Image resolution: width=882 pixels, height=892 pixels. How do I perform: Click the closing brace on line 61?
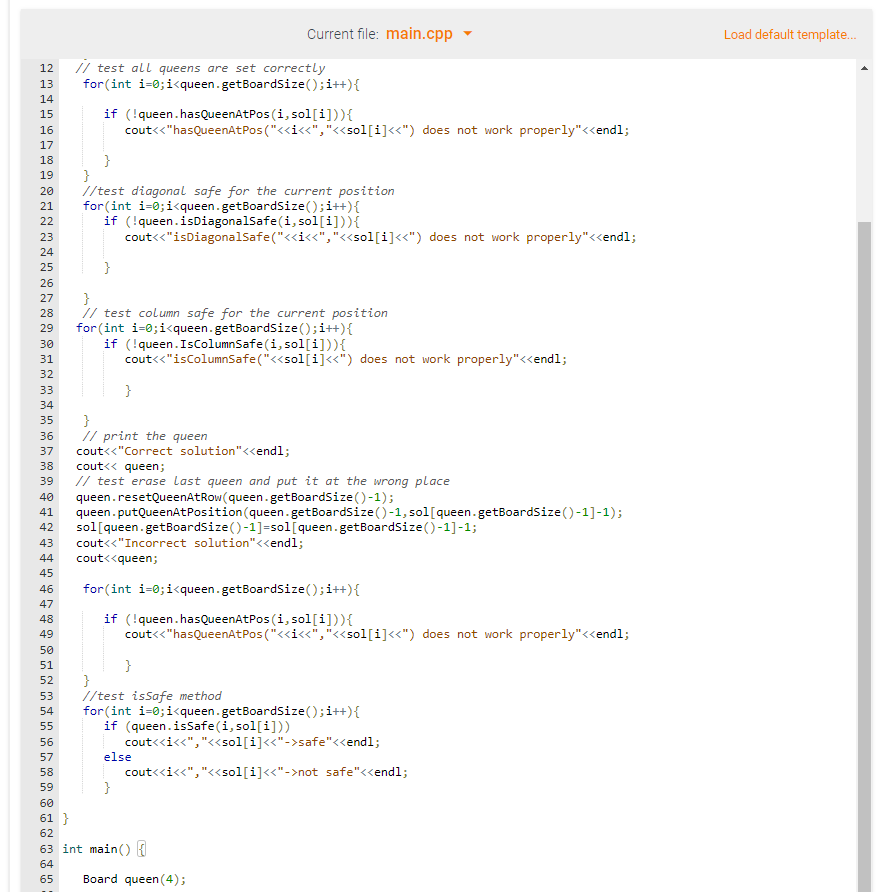(65, 818)
